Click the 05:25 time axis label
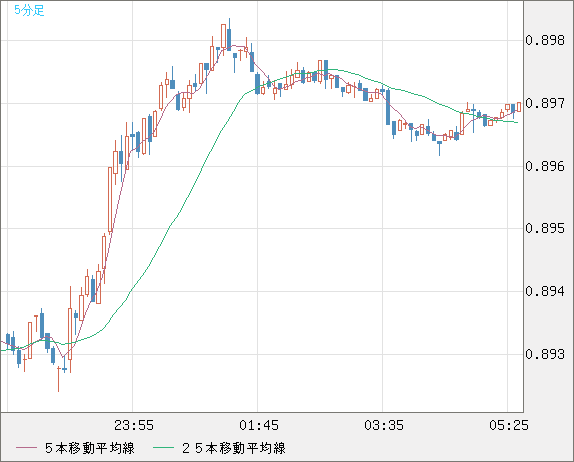The width and height of the screenshot is (574, 462). 509,425
